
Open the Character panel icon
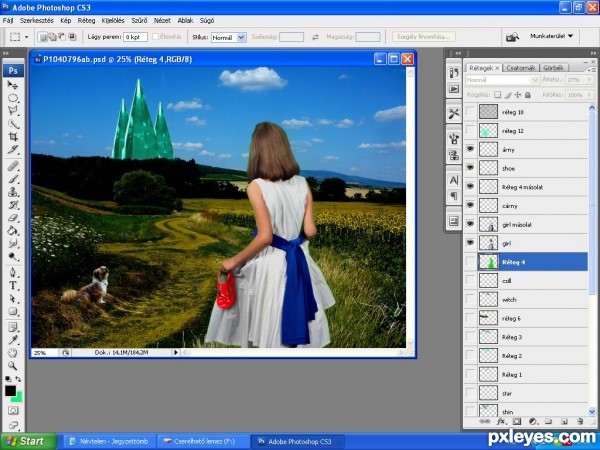pos(454,180)
